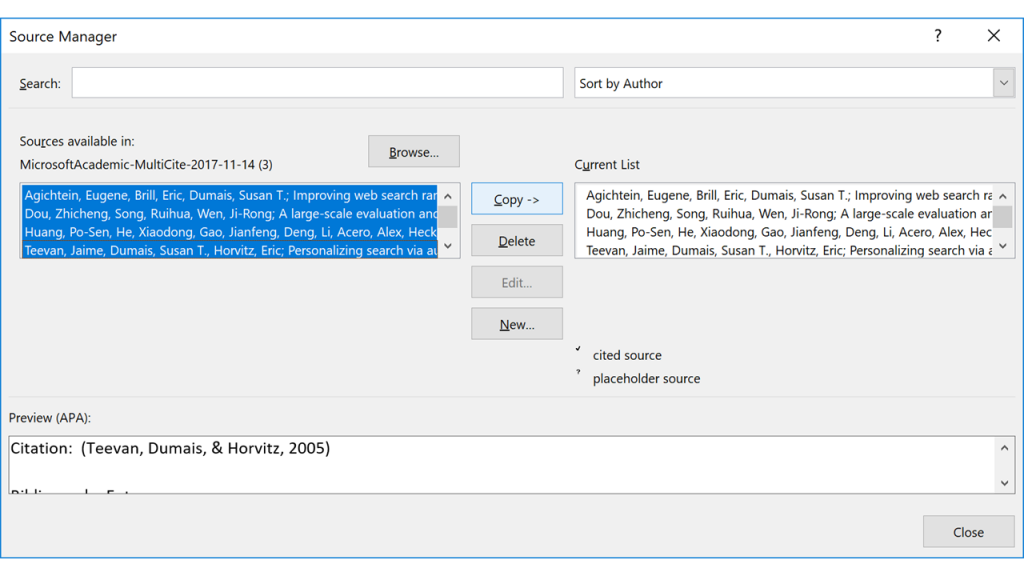Click inside the Search input box
This screenshot has width=1024, height=576.
point(315,83)
